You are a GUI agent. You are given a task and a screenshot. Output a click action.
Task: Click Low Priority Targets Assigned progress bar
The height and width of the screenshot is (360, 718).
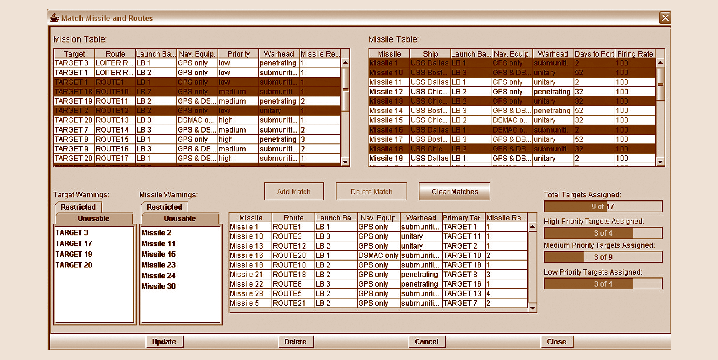603,284
